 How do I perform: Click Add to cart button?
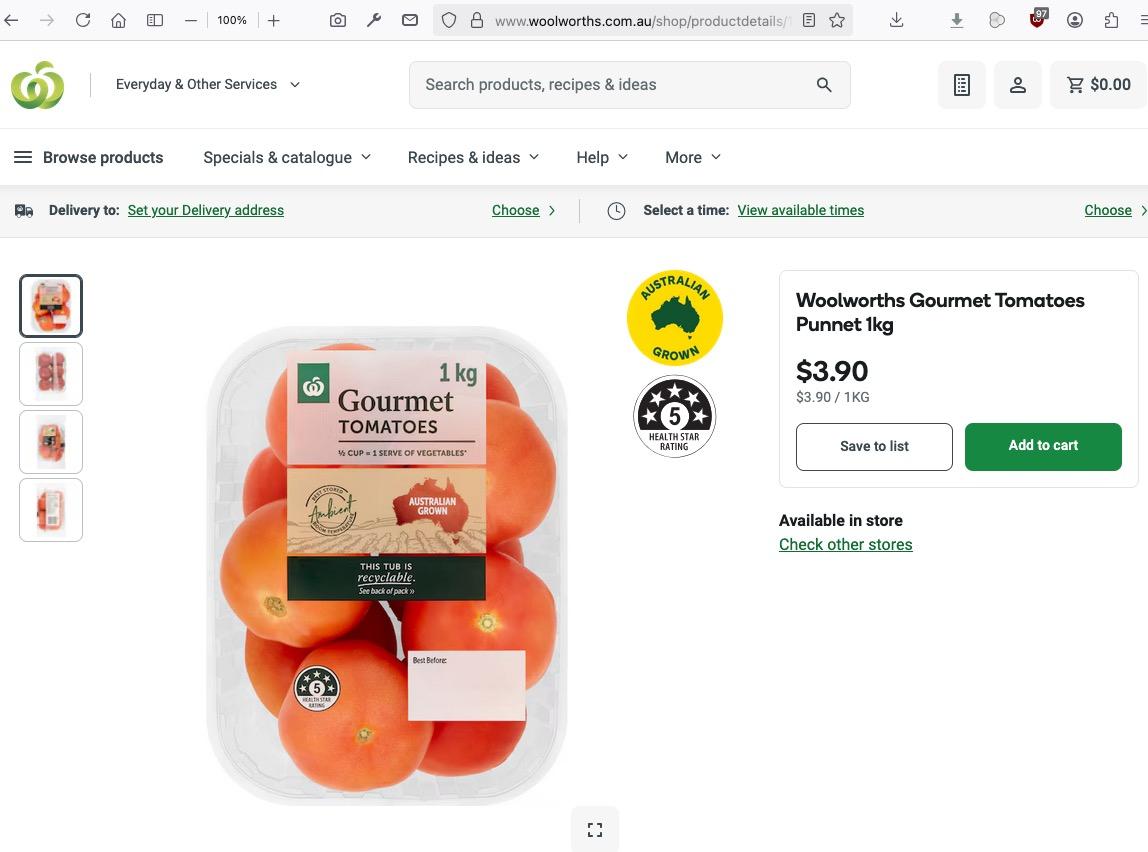(x=1043, y=446)
